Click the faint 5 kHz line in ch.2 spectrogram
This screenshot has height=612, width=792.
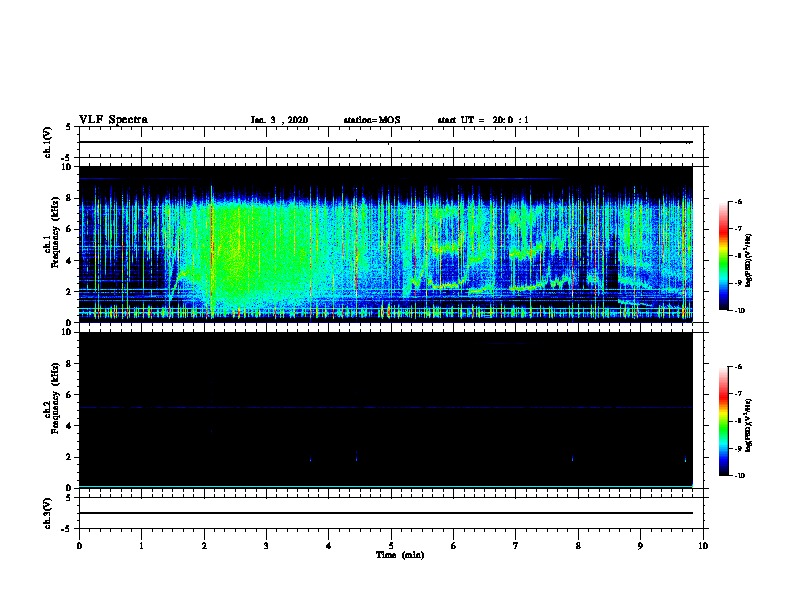tap(386, 407)
